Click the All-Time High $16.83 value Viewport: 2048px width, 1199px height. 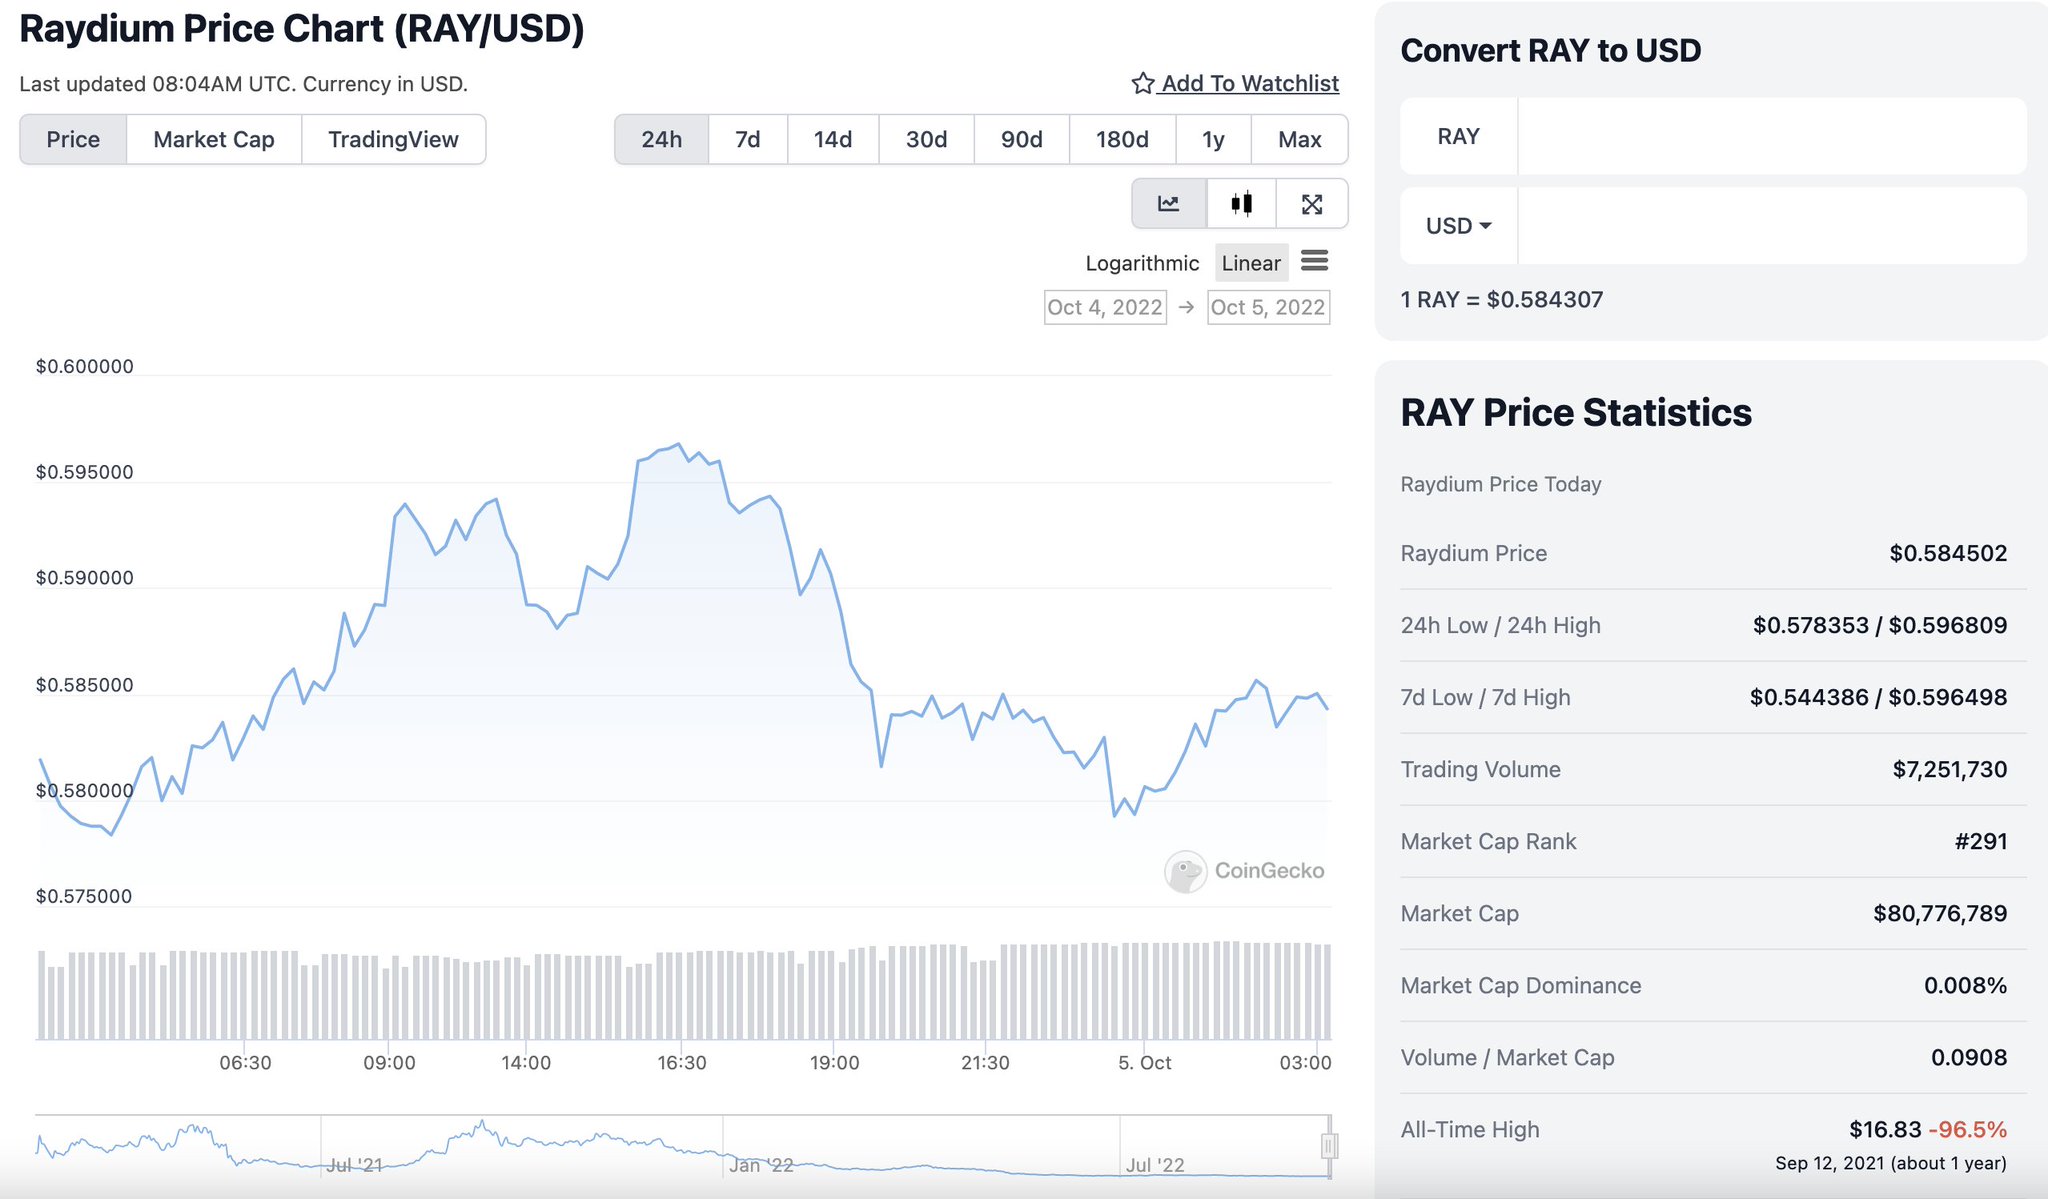[1885, 1129]
